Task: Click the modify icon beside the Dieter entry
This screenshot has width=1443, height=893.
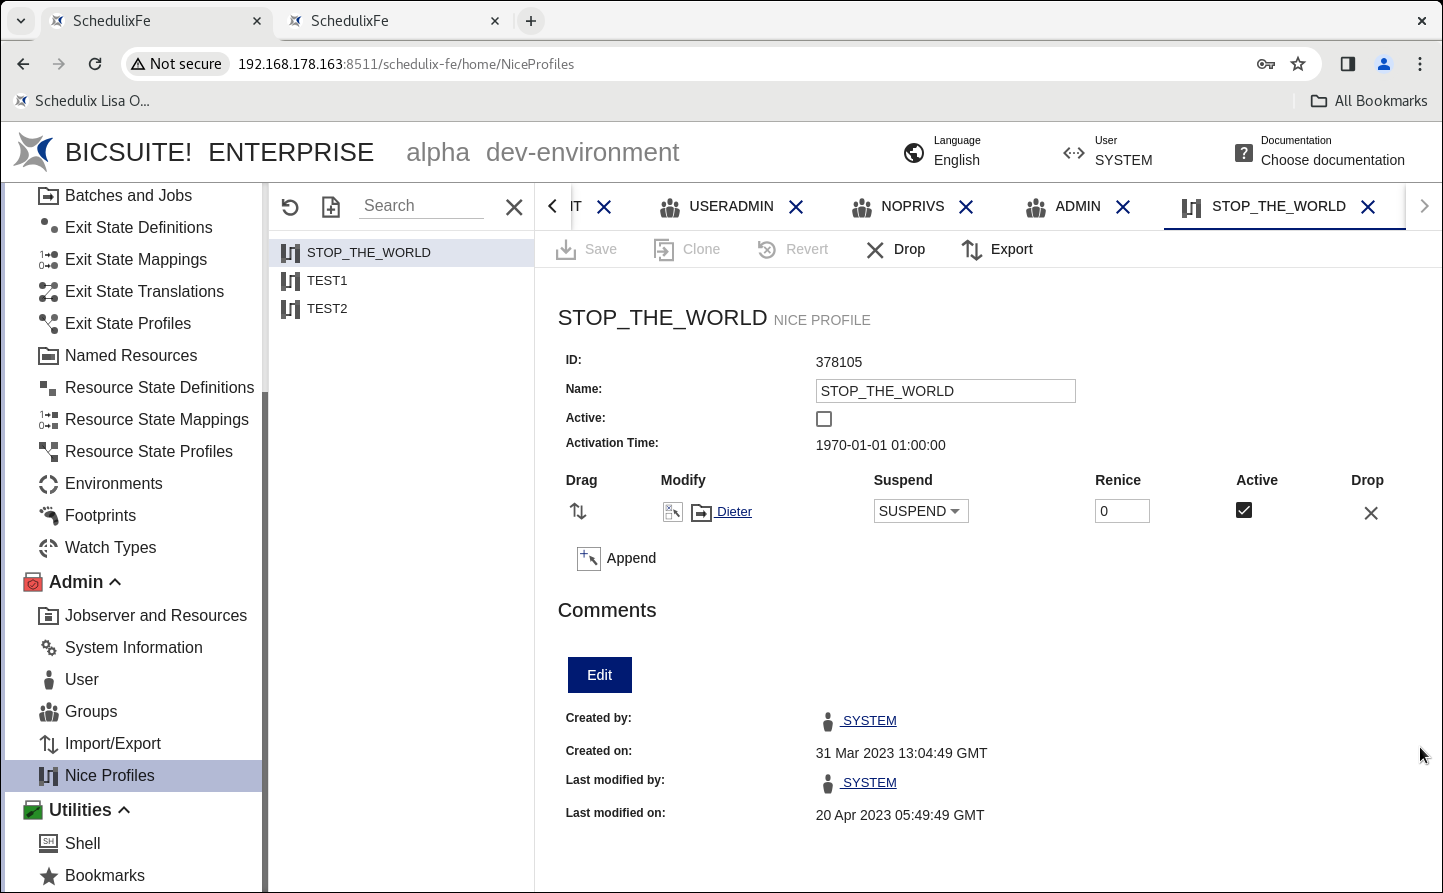Action: click(672, 512)
